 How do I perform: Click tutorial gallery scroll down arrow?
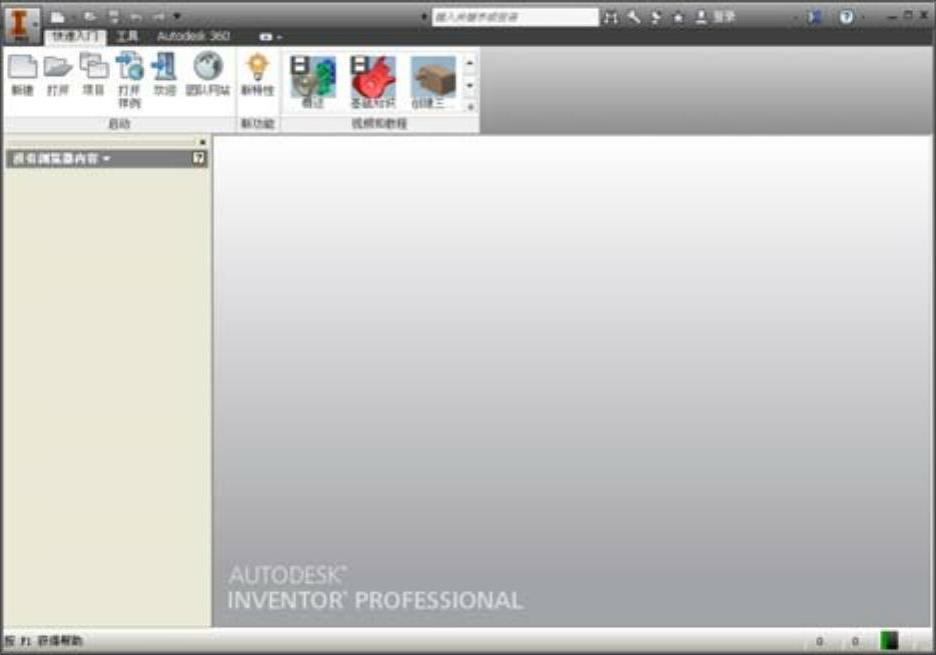[470, 85]
